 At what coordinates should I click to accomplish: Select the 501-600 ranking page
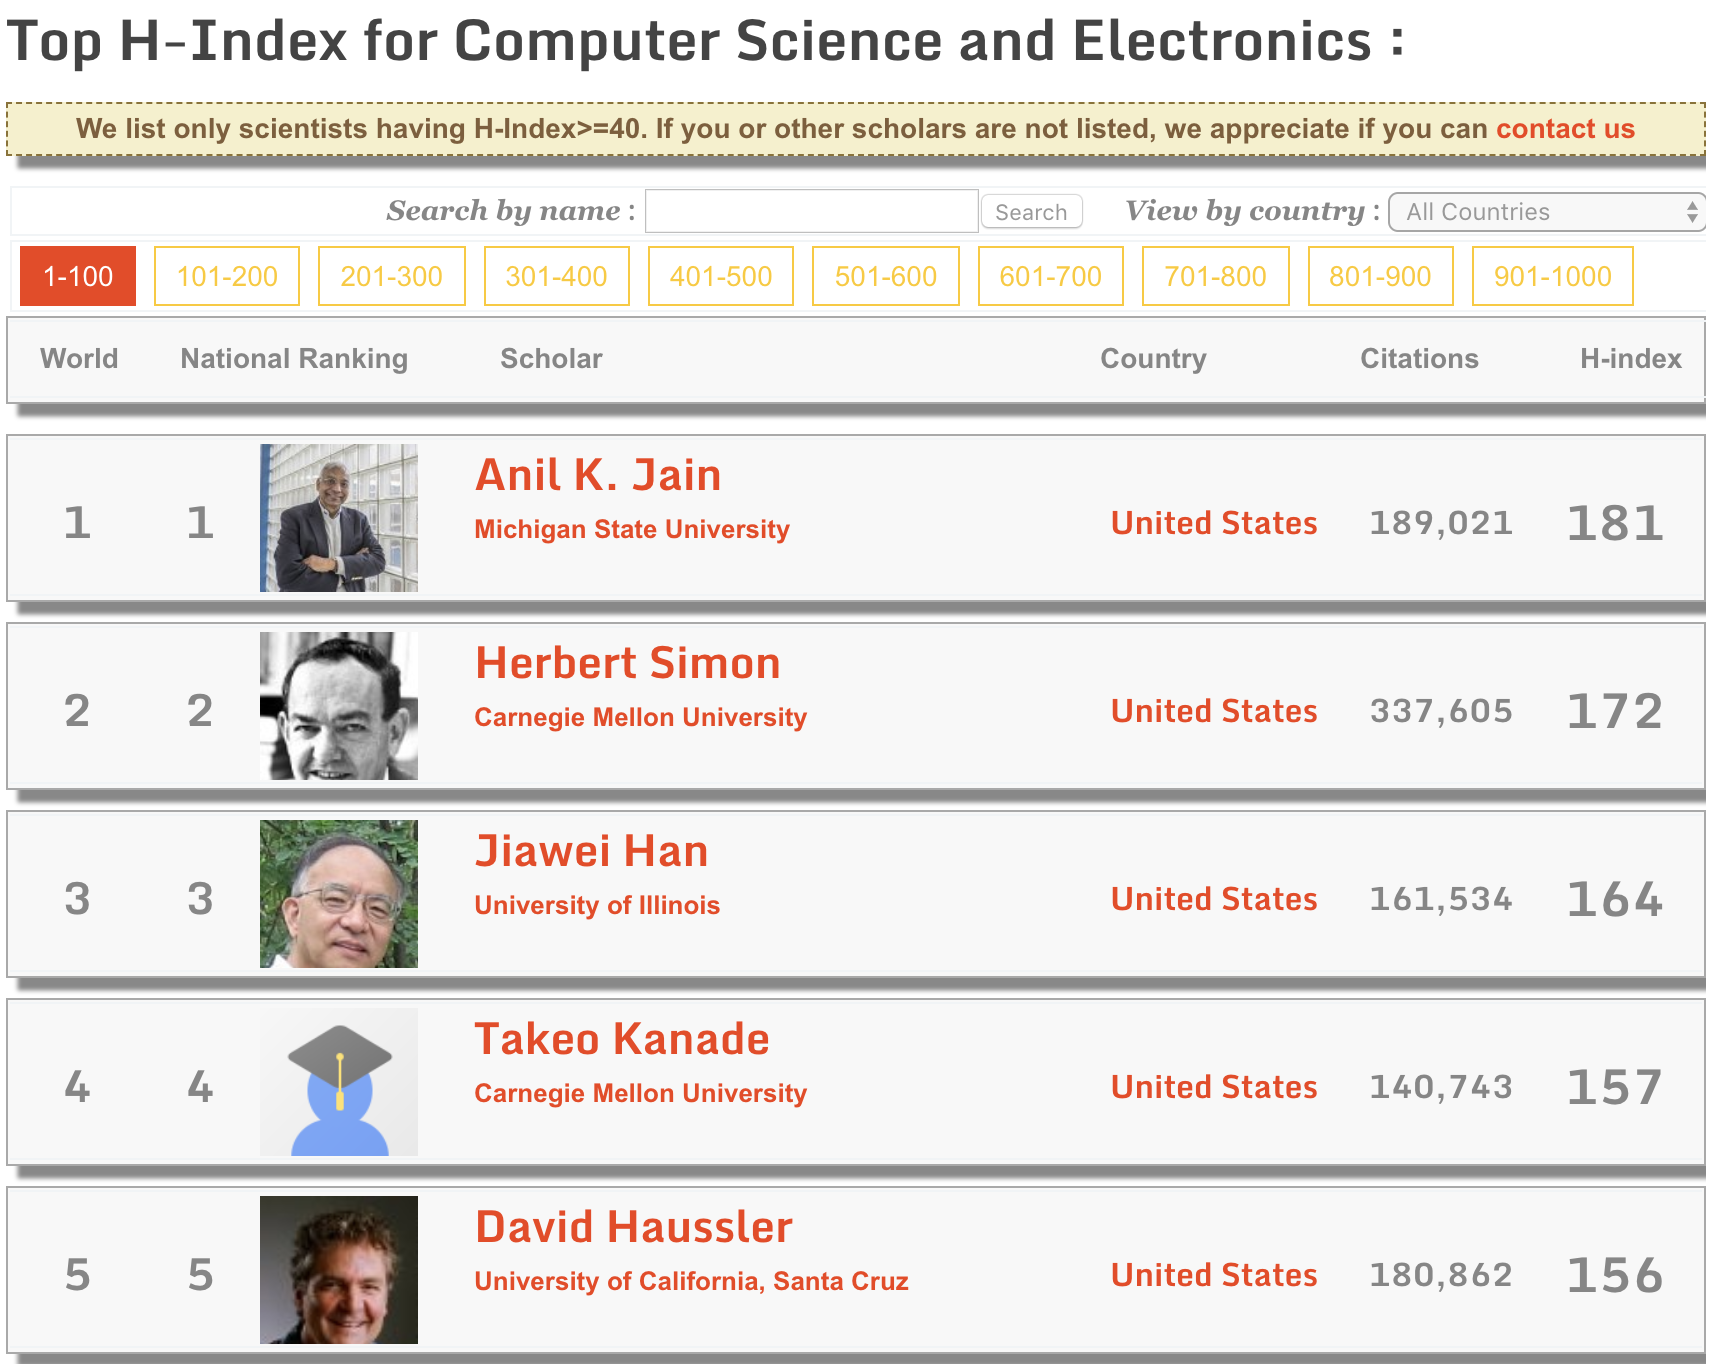coord(886,276)
